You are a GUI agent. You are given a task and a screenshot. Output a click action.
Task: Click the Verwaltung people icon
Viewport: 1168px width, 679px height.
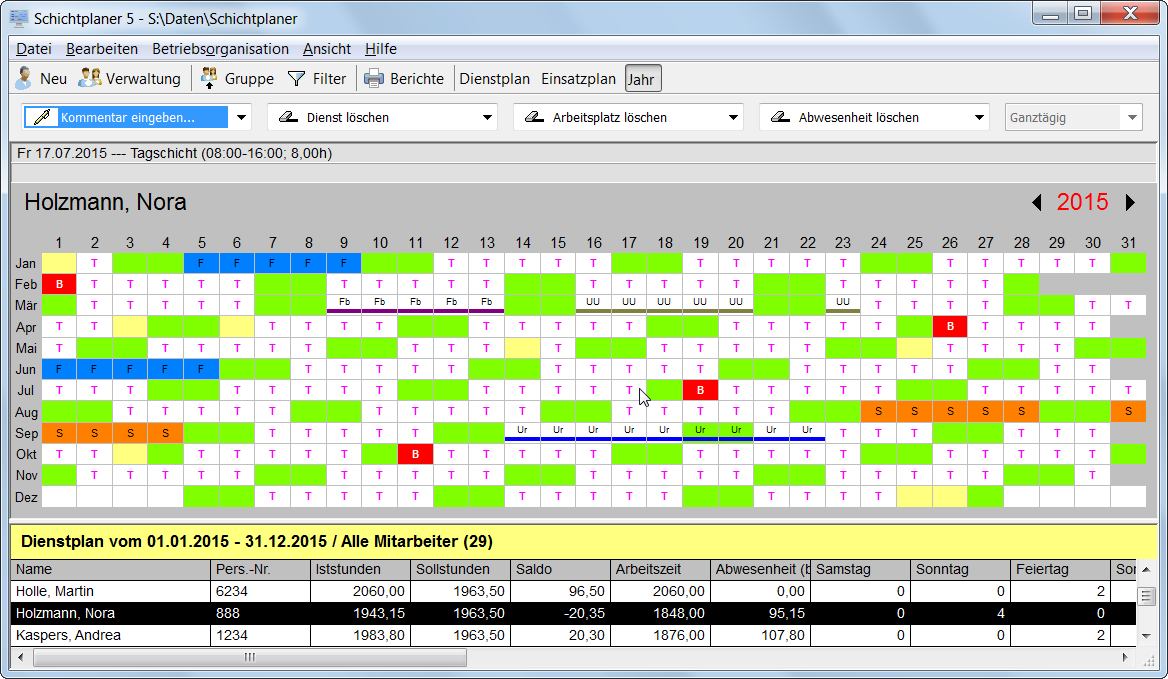coord(89,77)
